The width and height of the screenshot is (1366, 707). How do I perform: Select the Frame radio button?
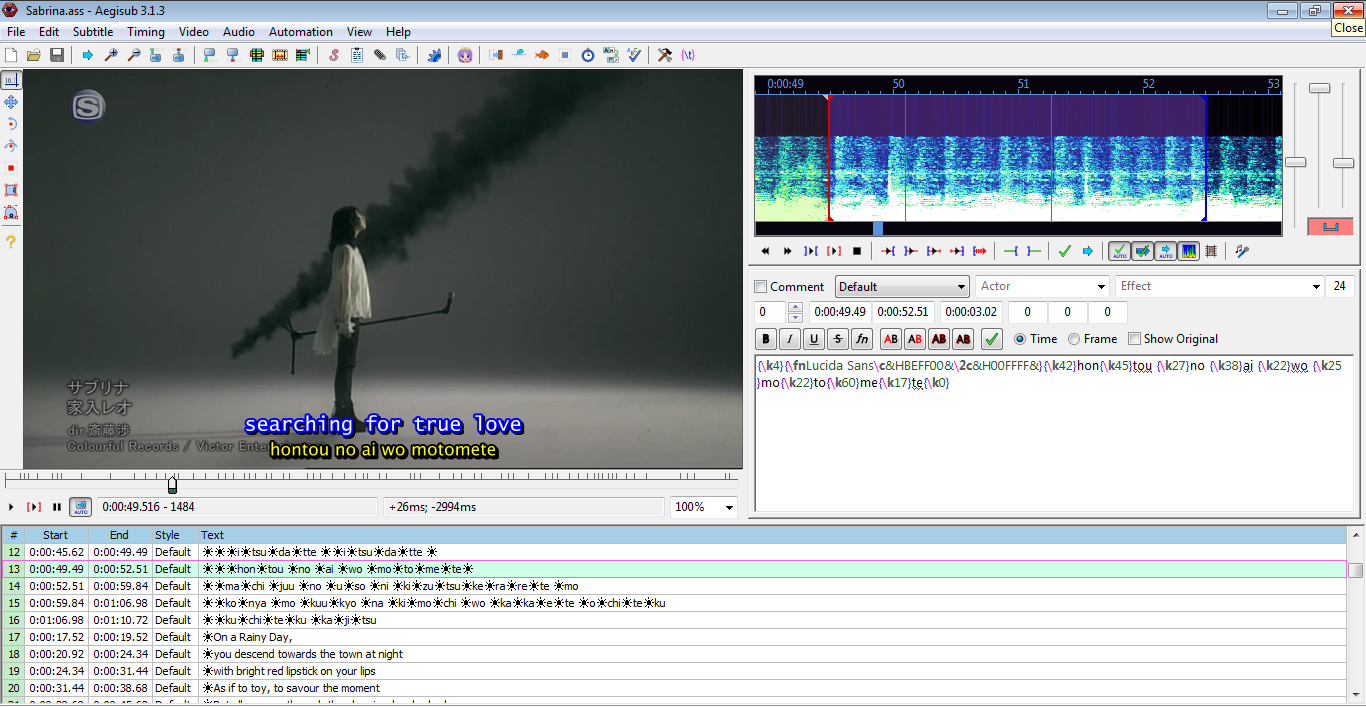[x=1074, y=339]
